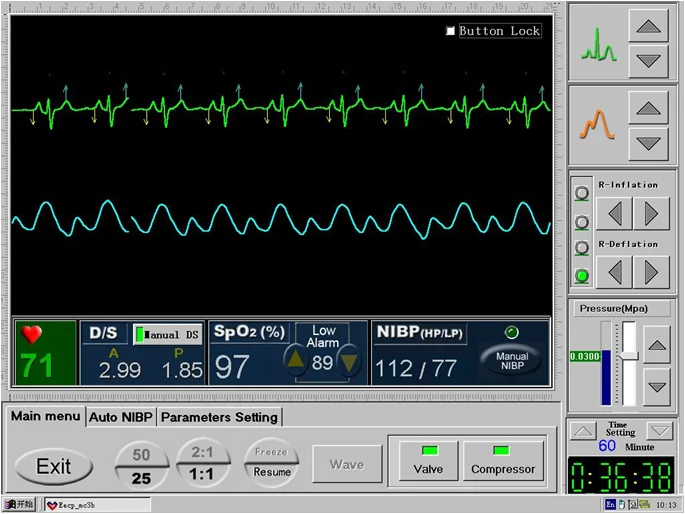Image resolution: width=685 pixels, height=514 pixels.
Task: Click the ECG waveform up arrow
Action: (x=648, y=25)
